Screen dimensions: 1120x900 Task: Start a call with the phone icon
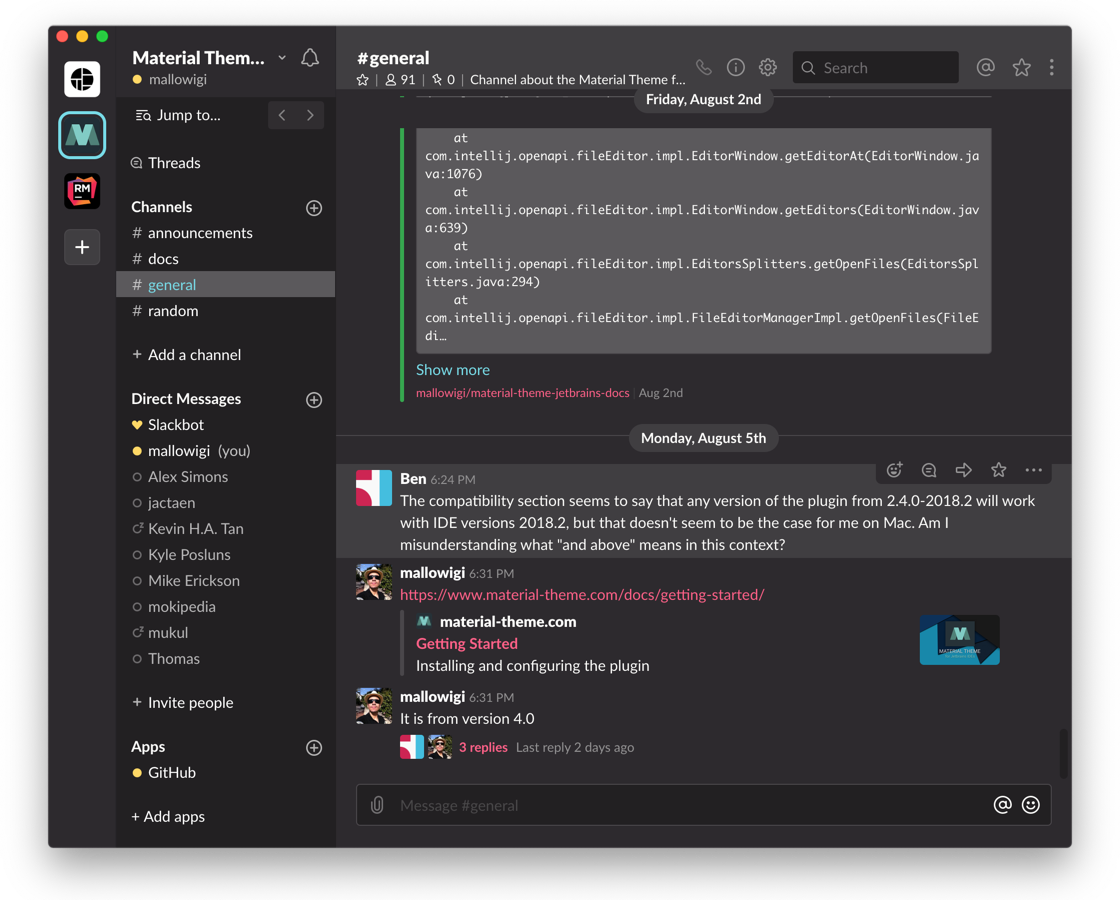pyautogui.click(x=704, y=67)
